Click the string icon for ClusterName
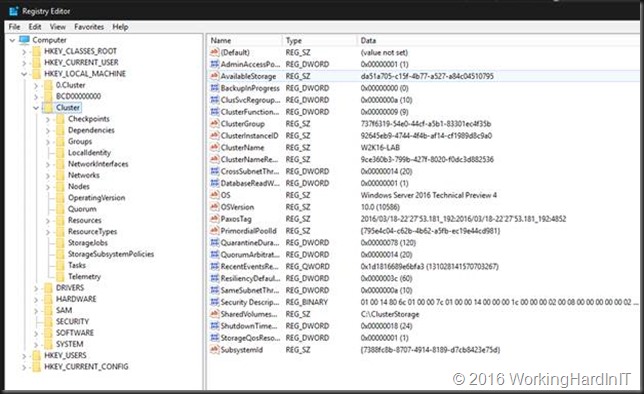The image size is (644, 394). 214,147
